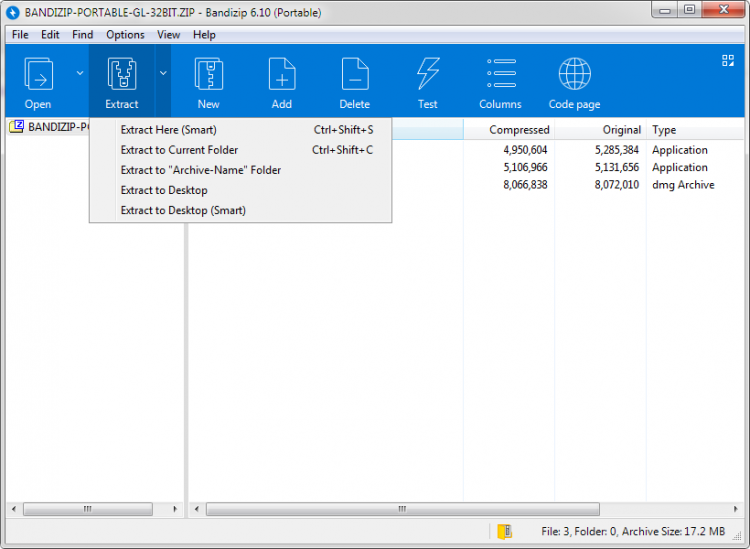
Task: Click the toolbar customize grid icon
Action: point(728,60)
